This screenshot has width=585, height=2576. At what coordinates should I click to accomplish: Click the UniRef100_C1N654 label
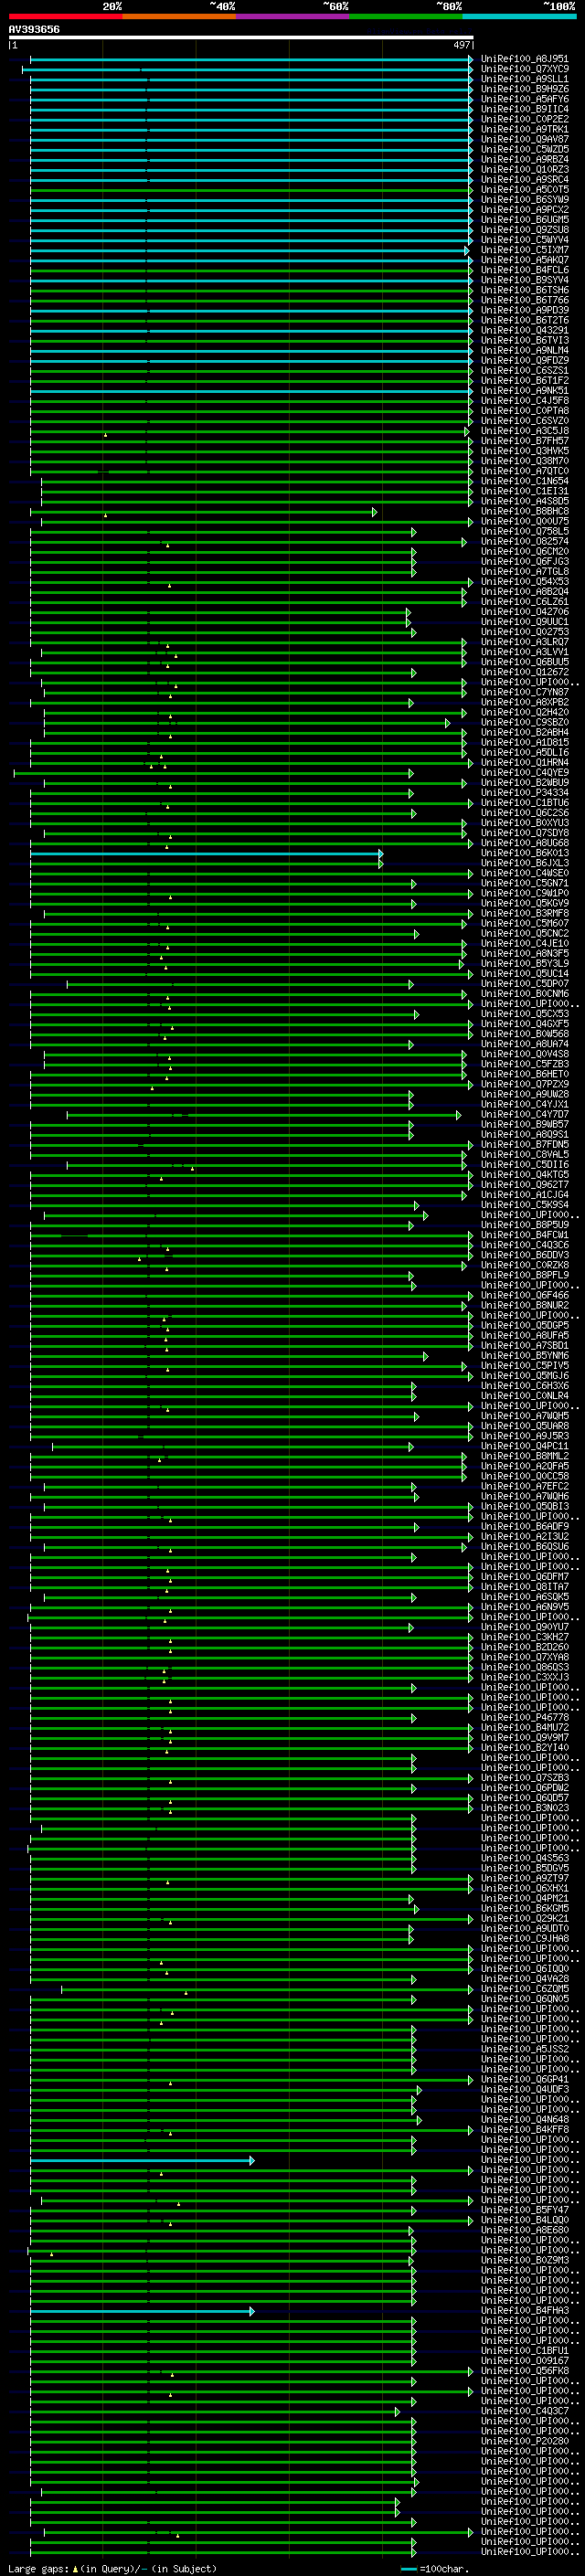[524, 481]
